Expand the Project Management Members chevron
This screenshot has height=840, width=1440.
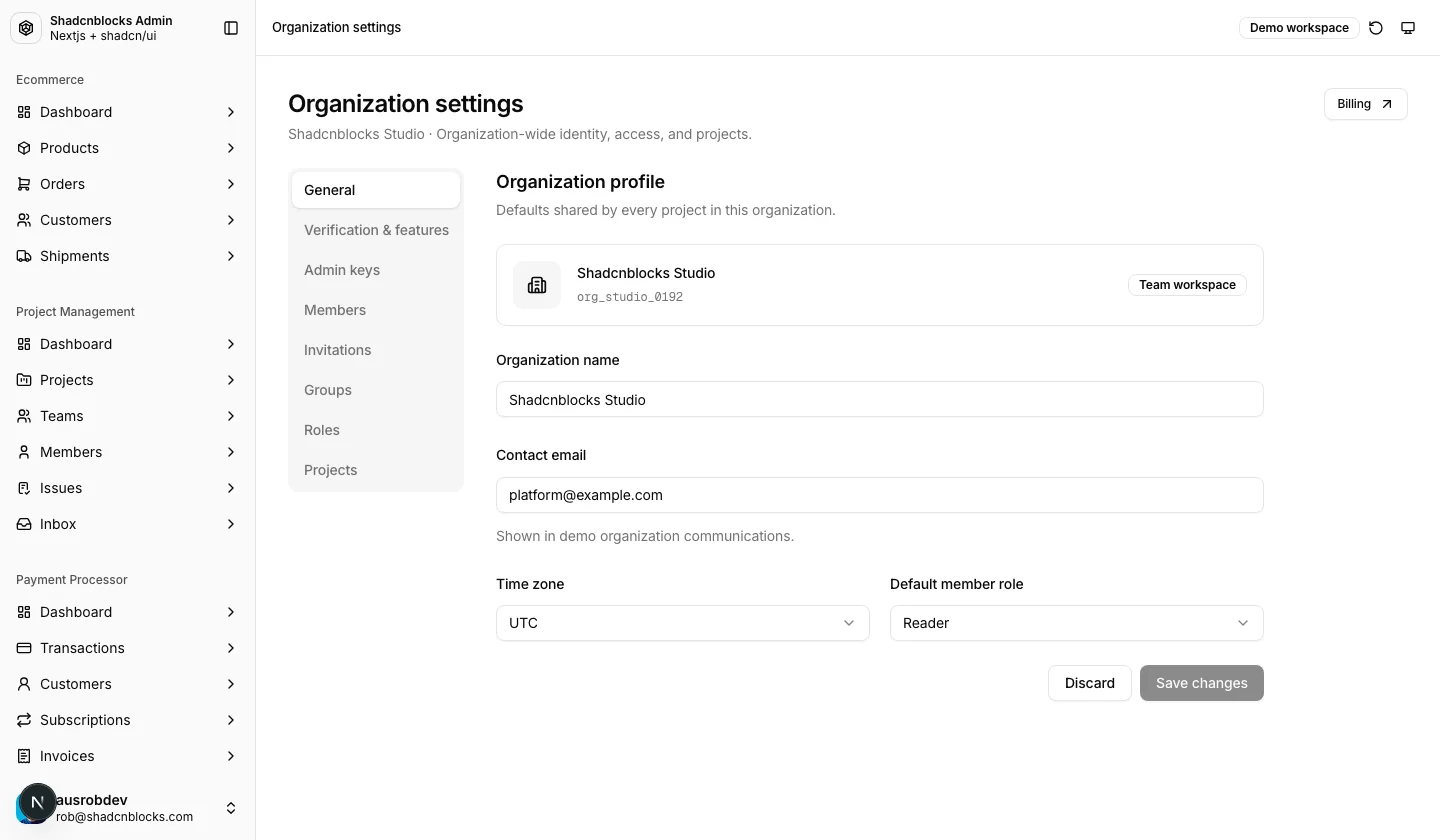(231, 452)
